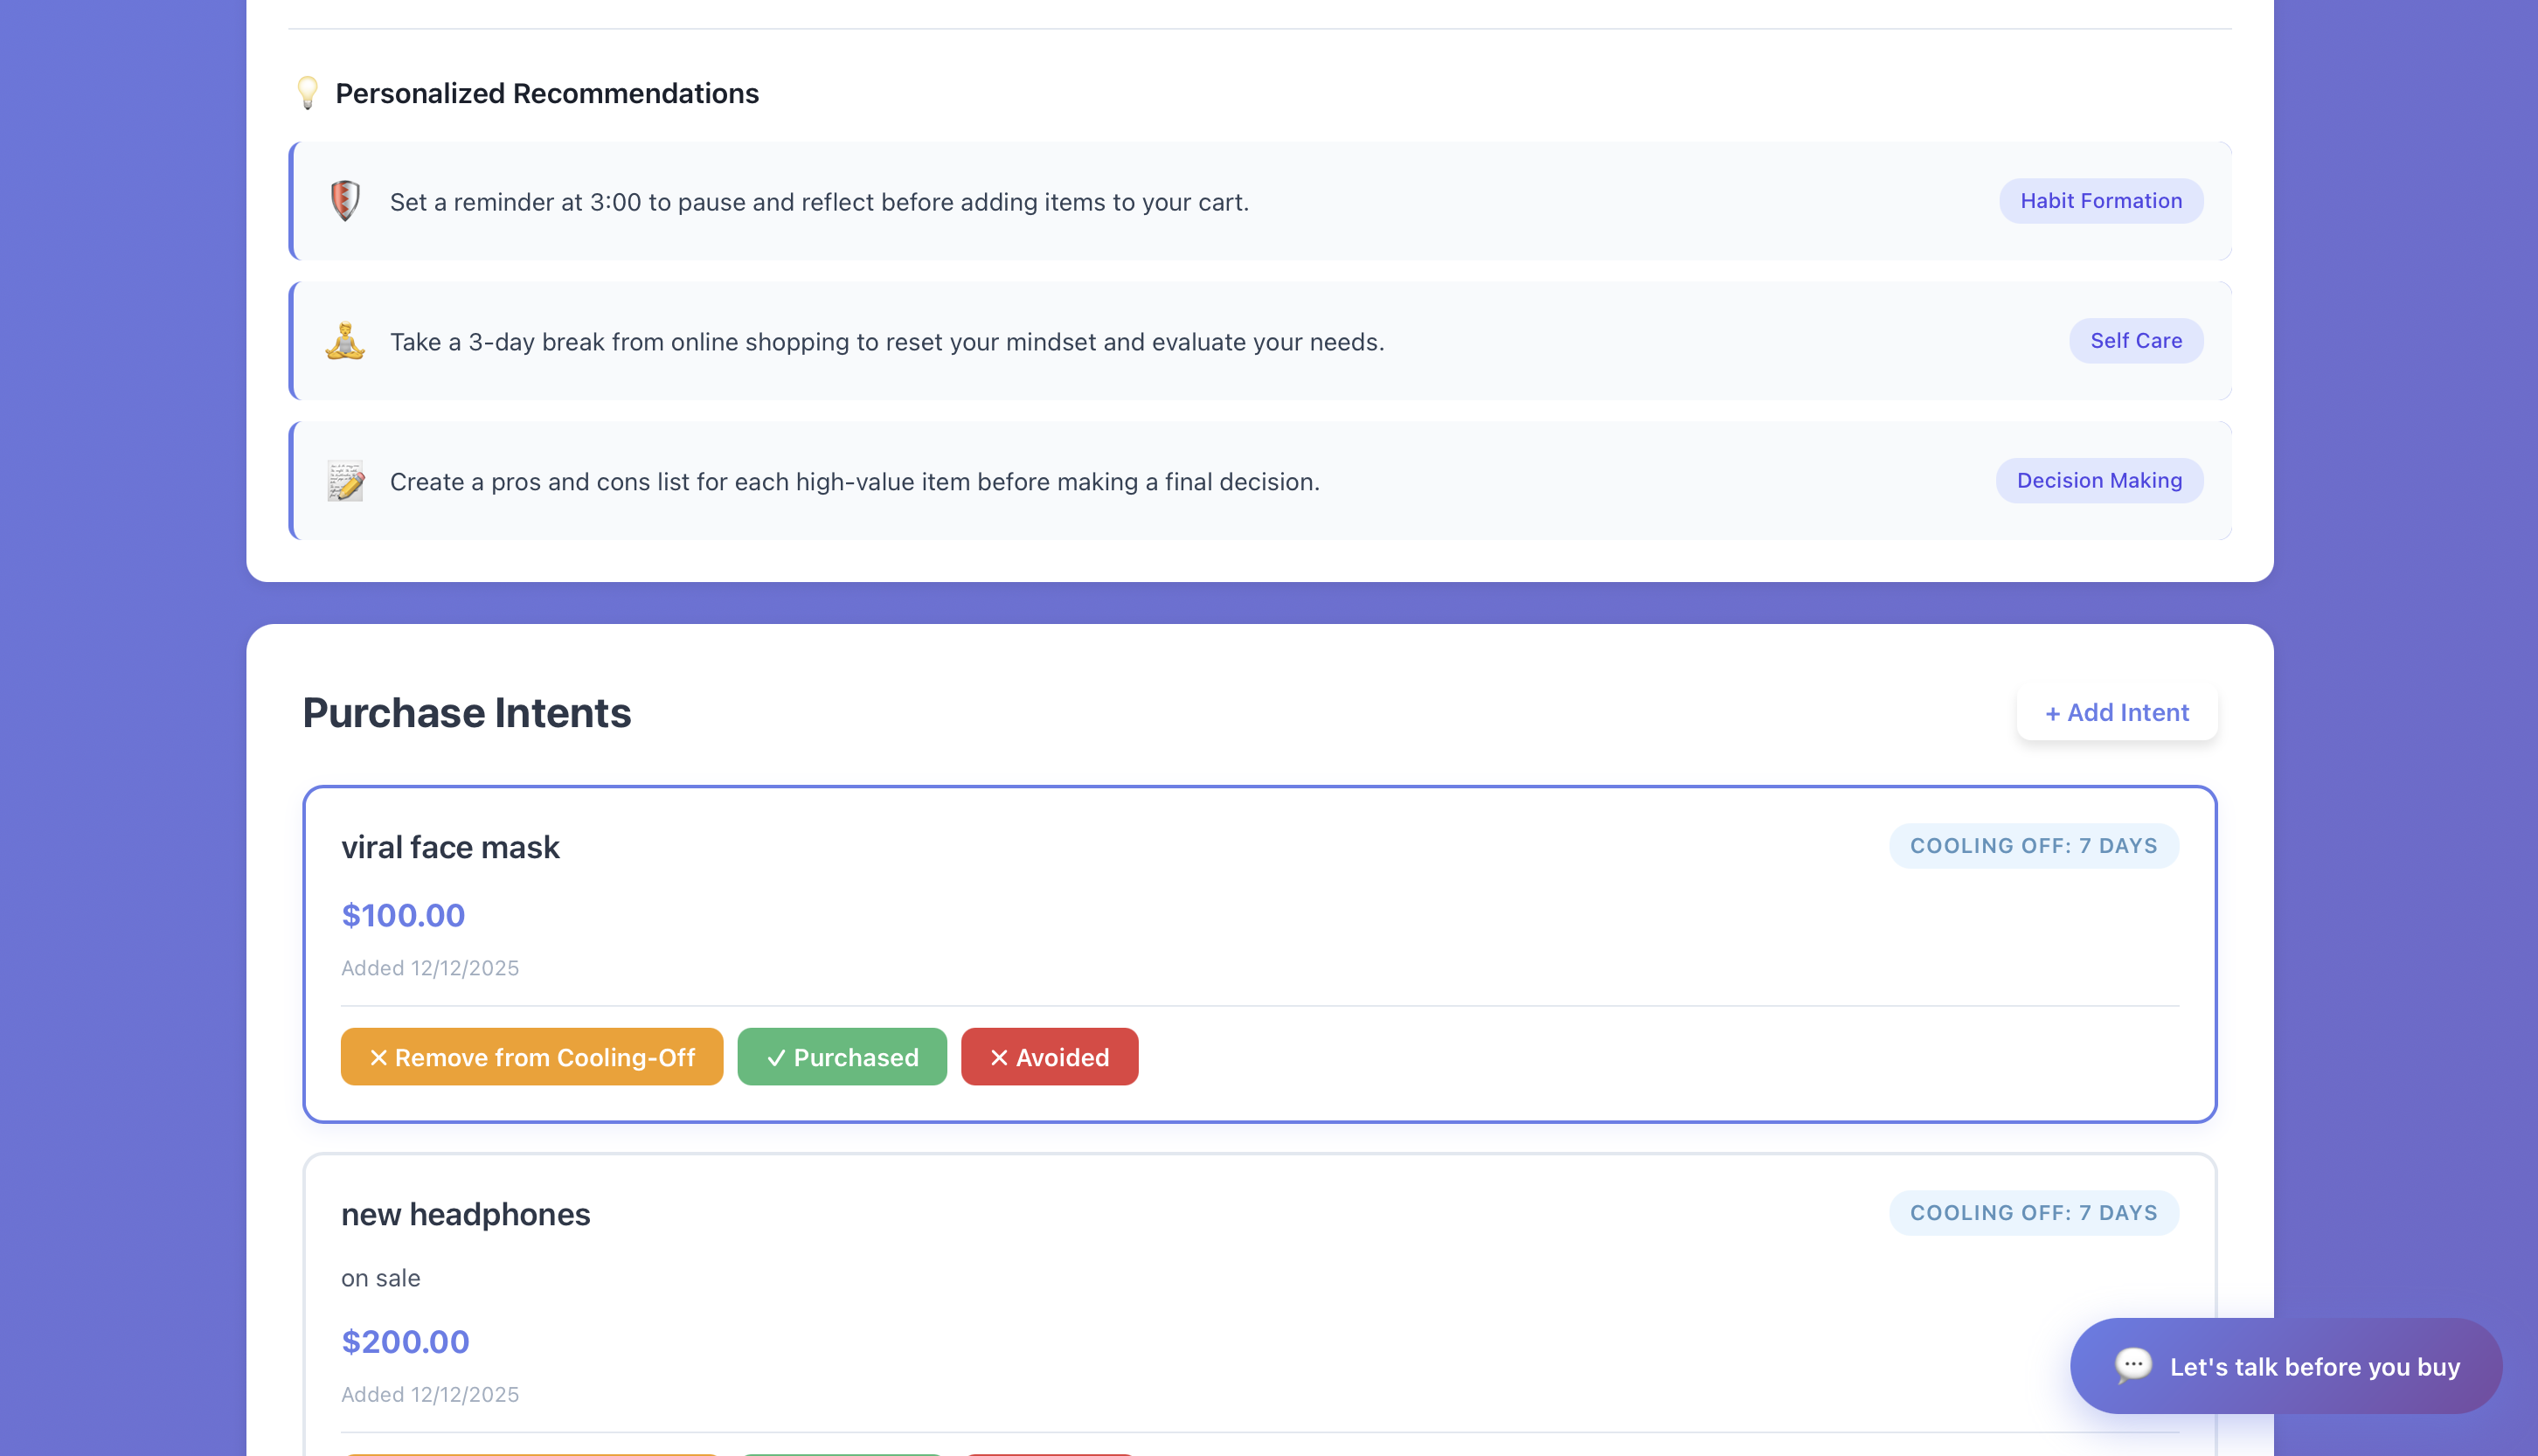Click the lightbulb icon beside Personalized Recommendations
2538x1456 pixels.
[x=308, y=93]
